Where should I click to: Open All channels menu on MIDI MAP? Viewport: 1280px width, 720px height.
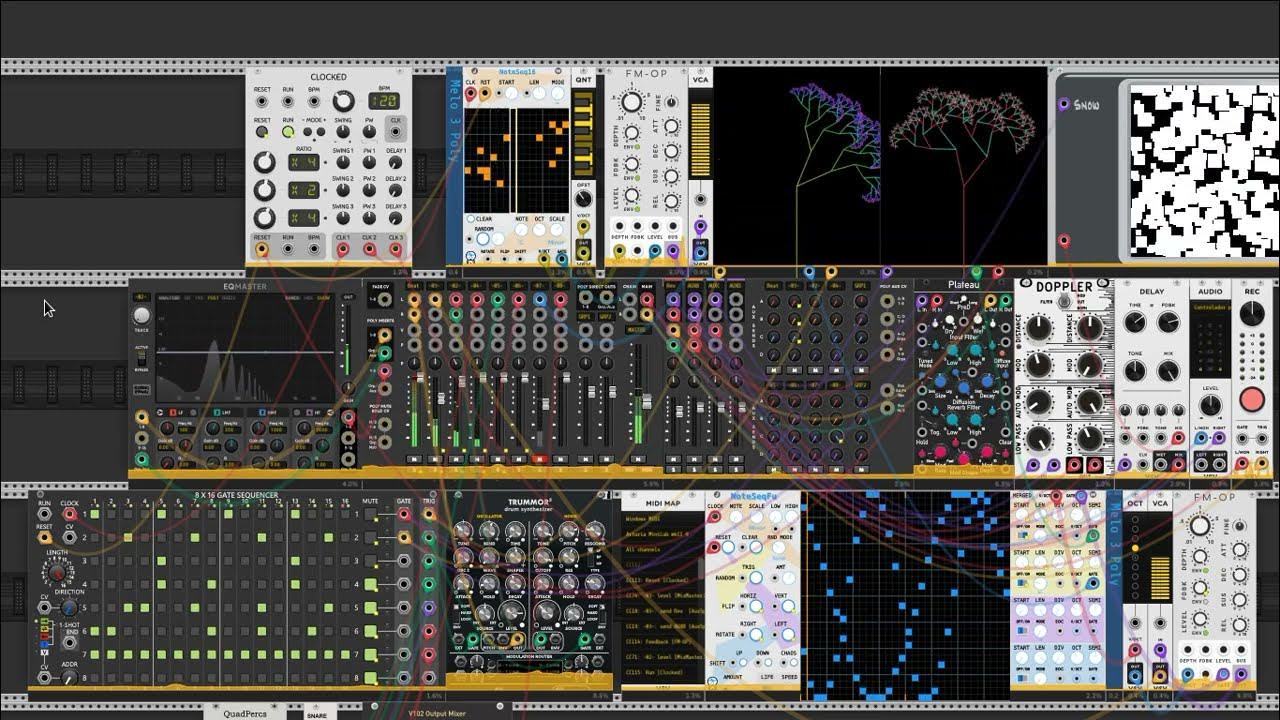[x=661, y=549]
